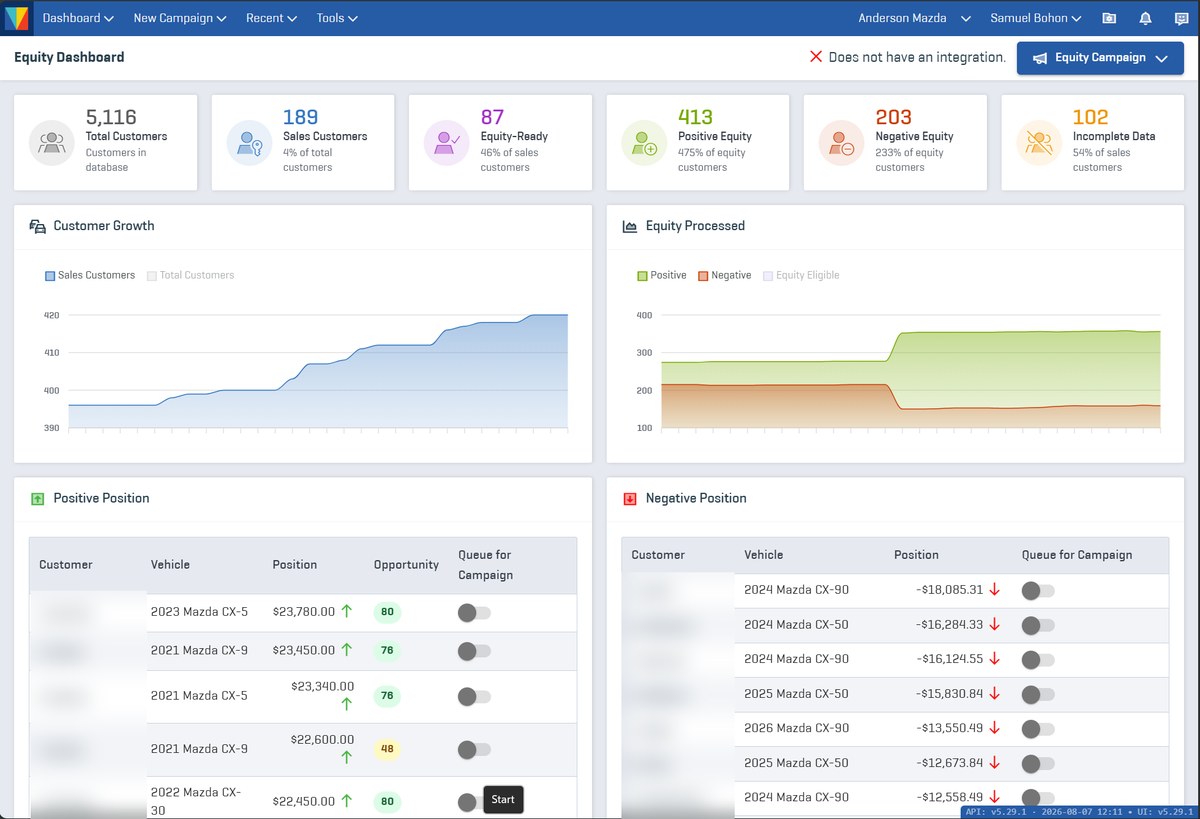1200x819 pixels.
Task: Open the New Campaign dropdown menu
Action: [180, 18]
